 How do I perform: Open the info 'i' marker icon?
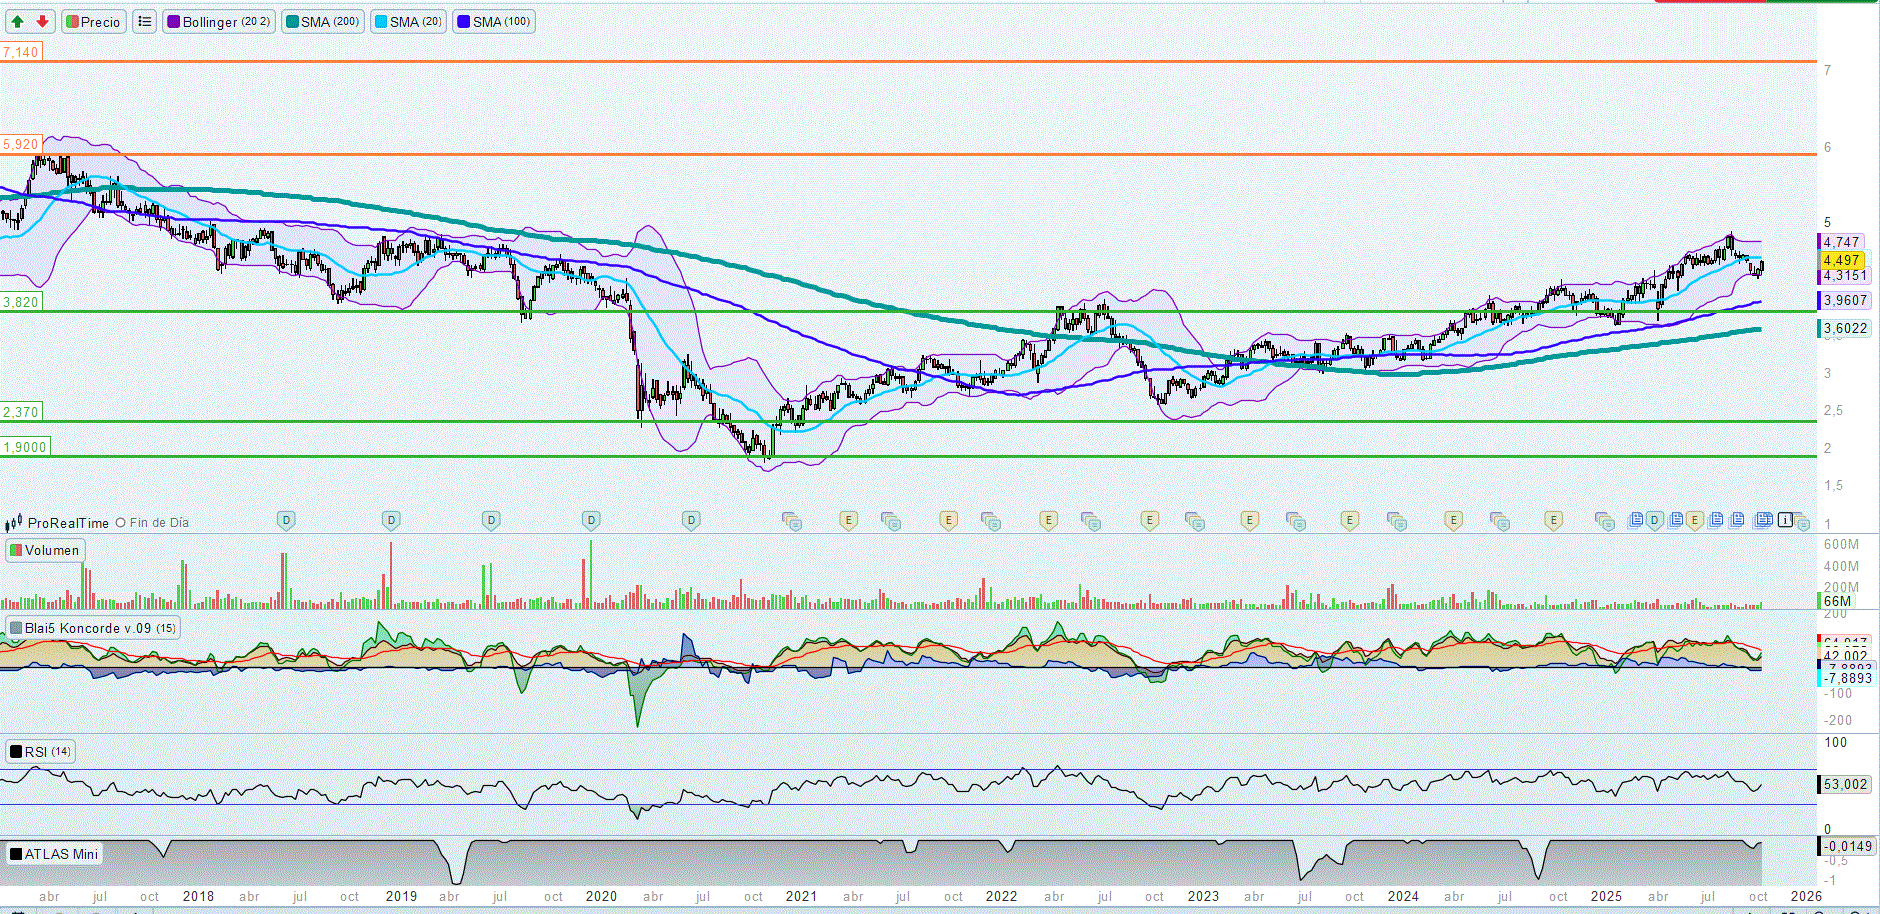click(x=1785, y=520)
